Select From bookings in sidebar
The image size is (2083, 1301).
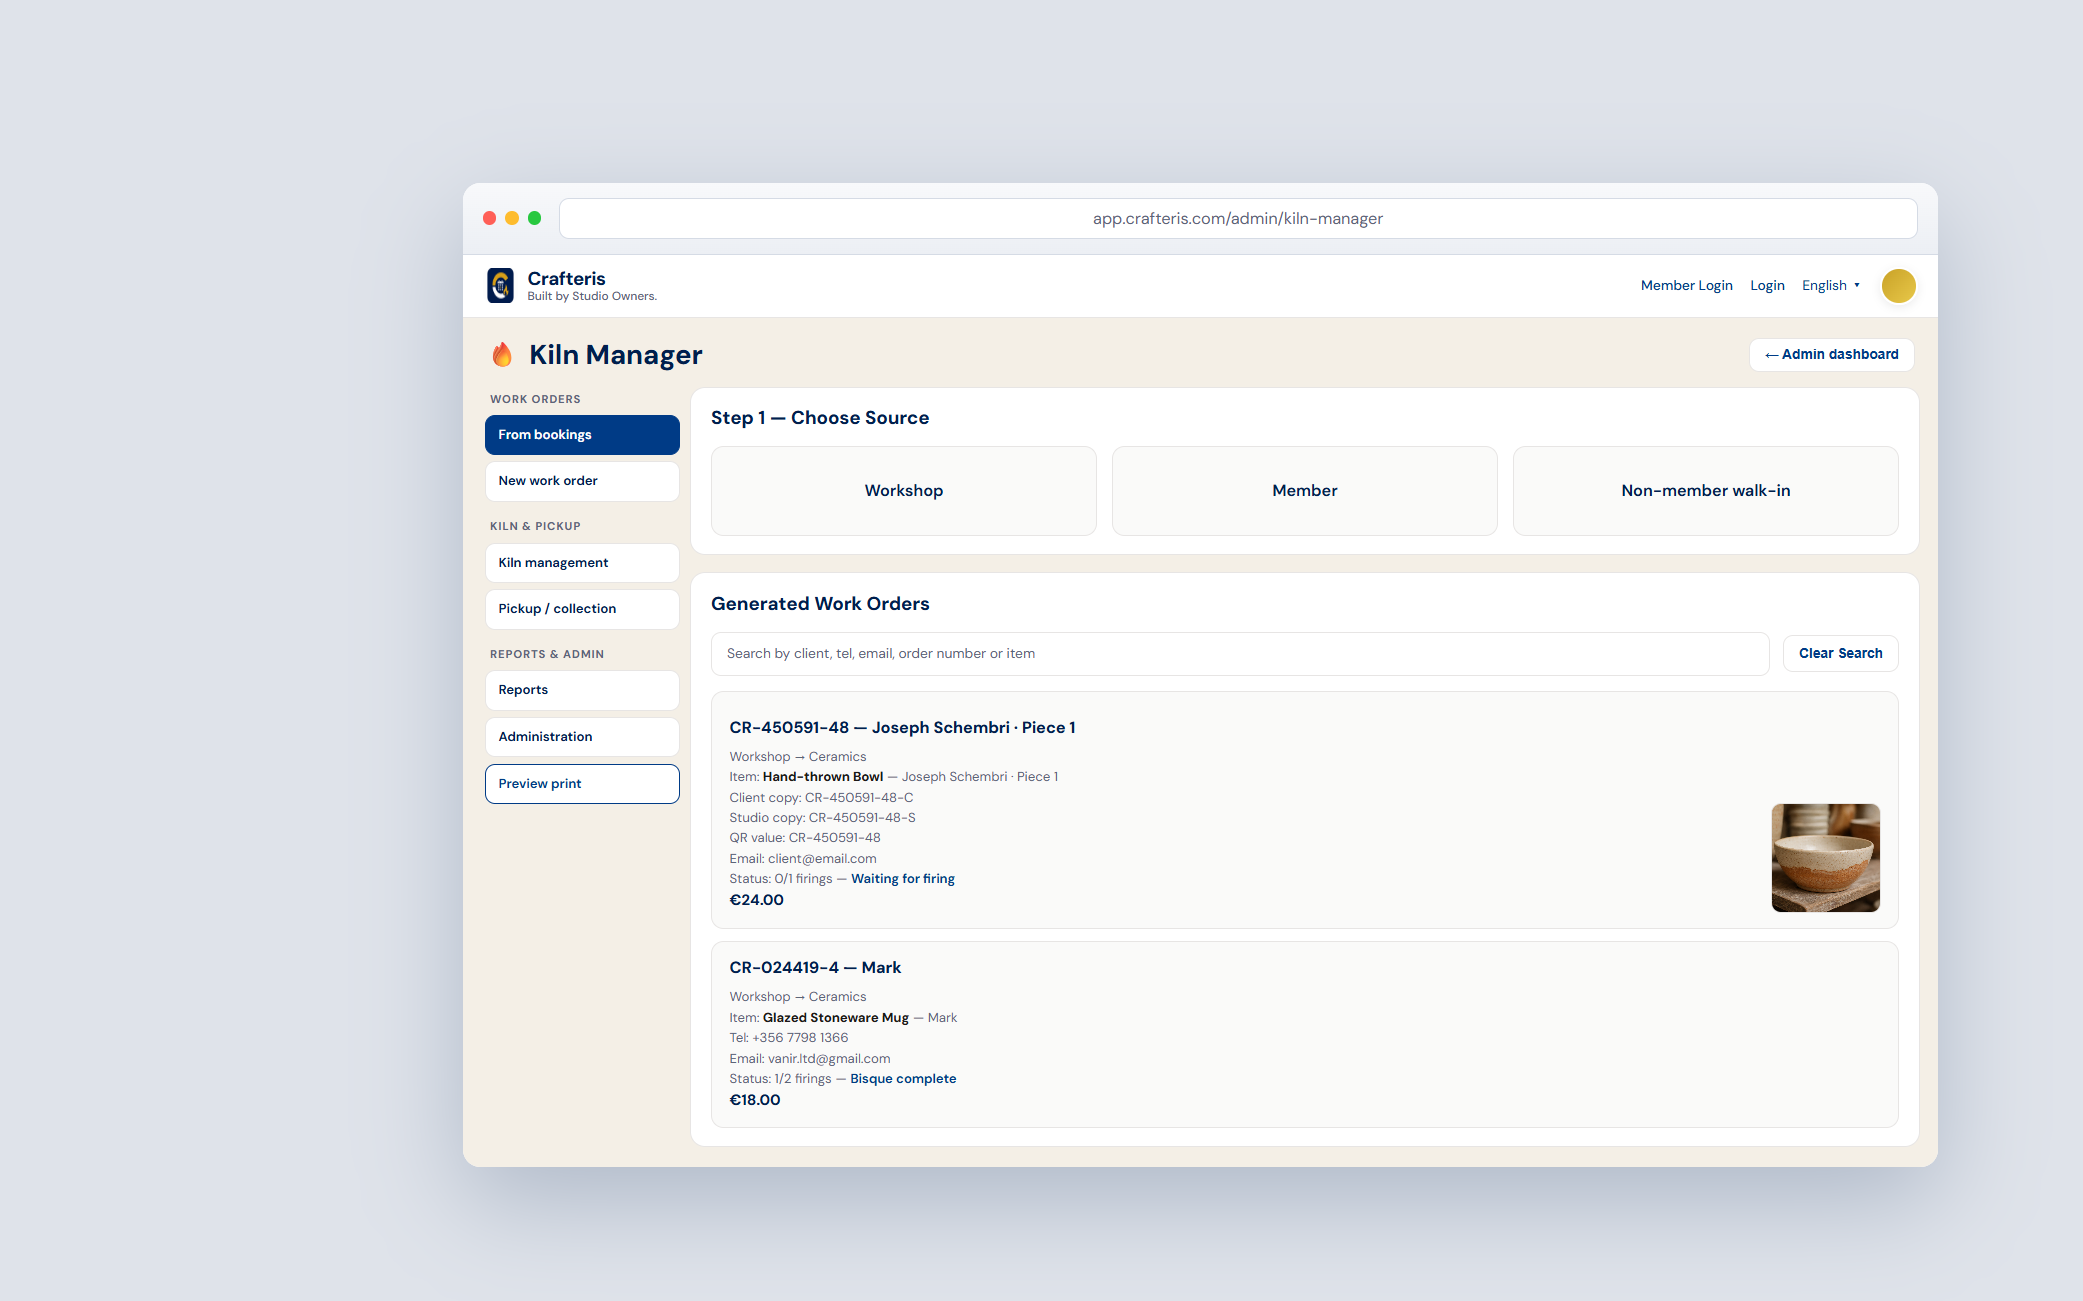[582, 435]
